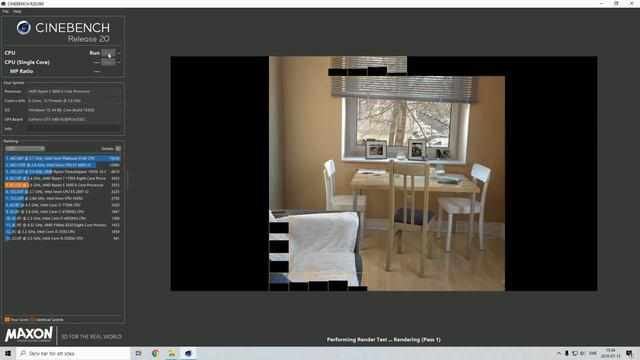The image size is (640, 360).
Task: Open File Explorer from the taskbar
Action: [x=171, y=353]
